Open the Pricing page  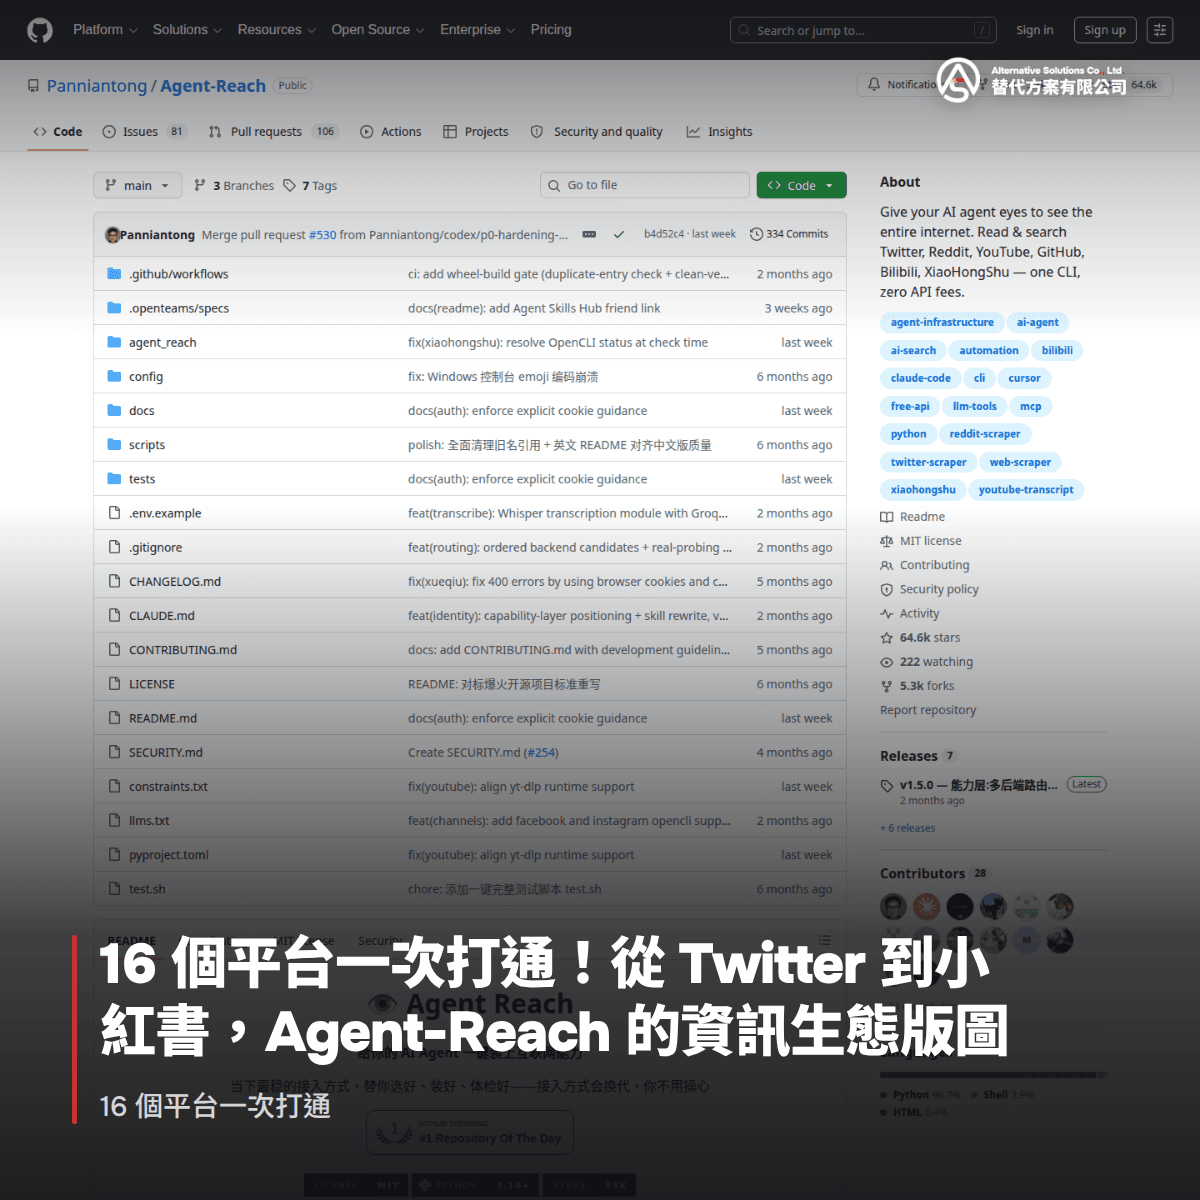pyautogui.click(x=551, y=30)
